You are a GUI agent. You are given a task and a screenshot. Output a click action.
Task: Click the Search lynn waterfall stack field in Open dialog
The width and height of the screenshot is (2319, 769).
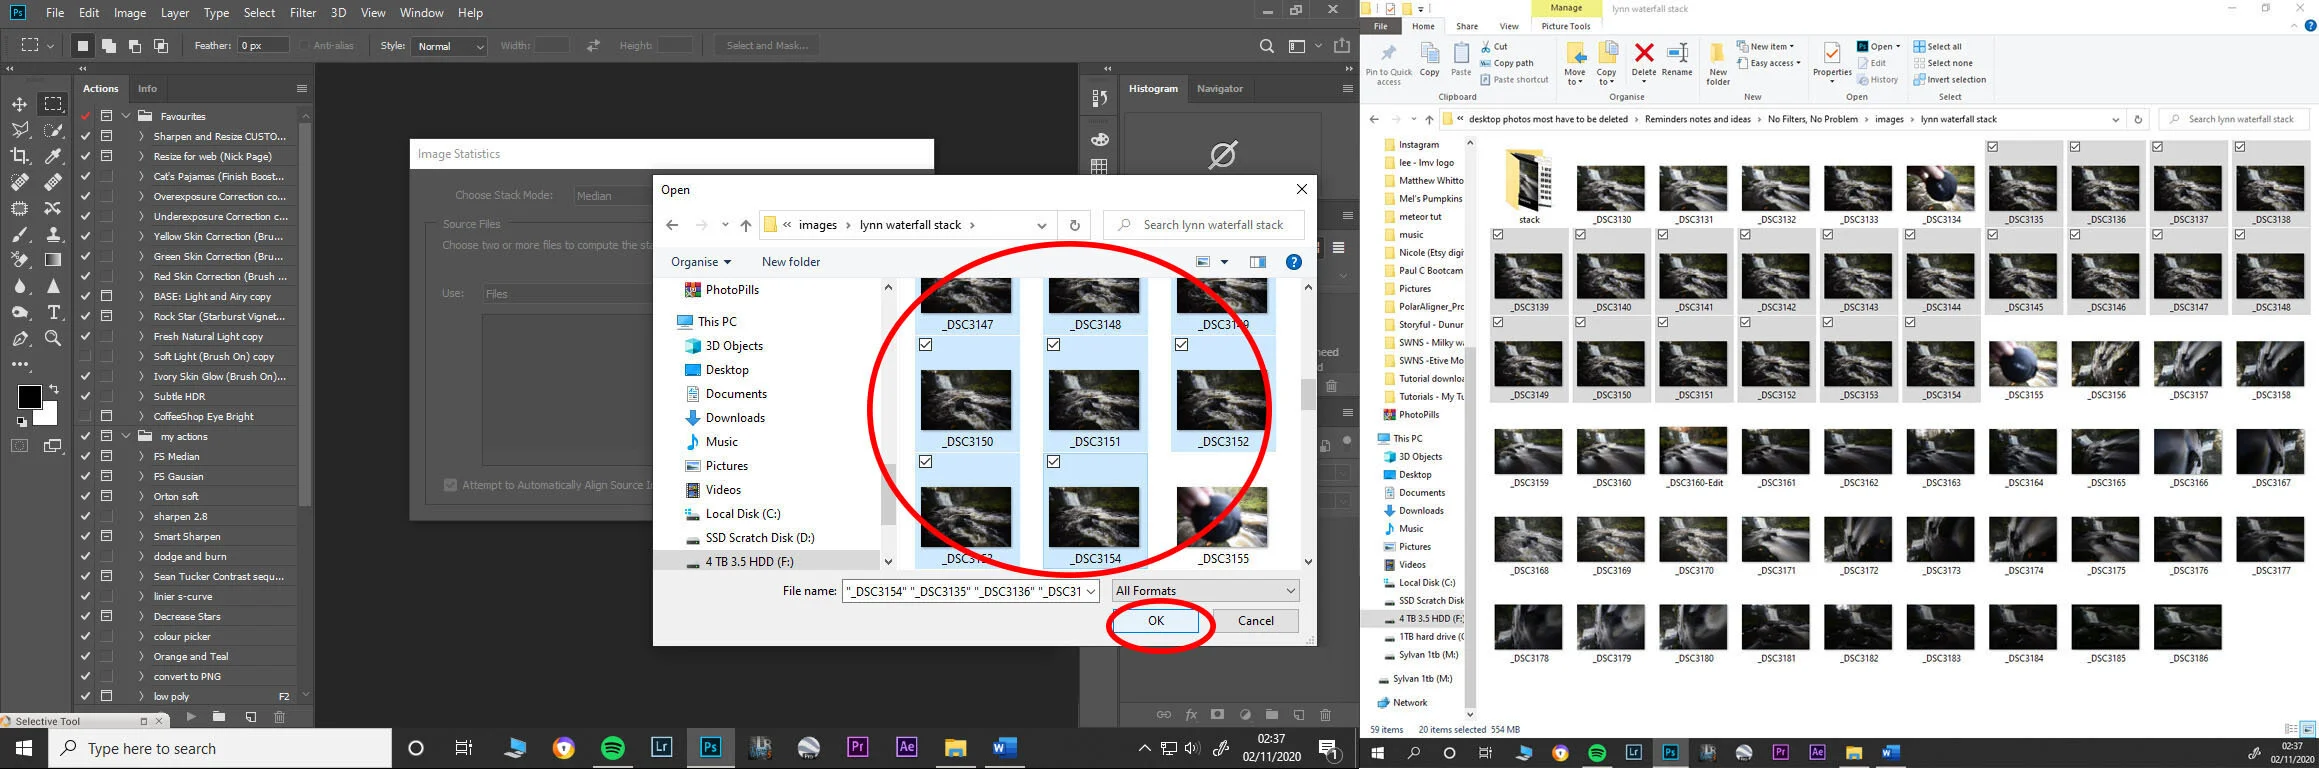[1204, 225]
